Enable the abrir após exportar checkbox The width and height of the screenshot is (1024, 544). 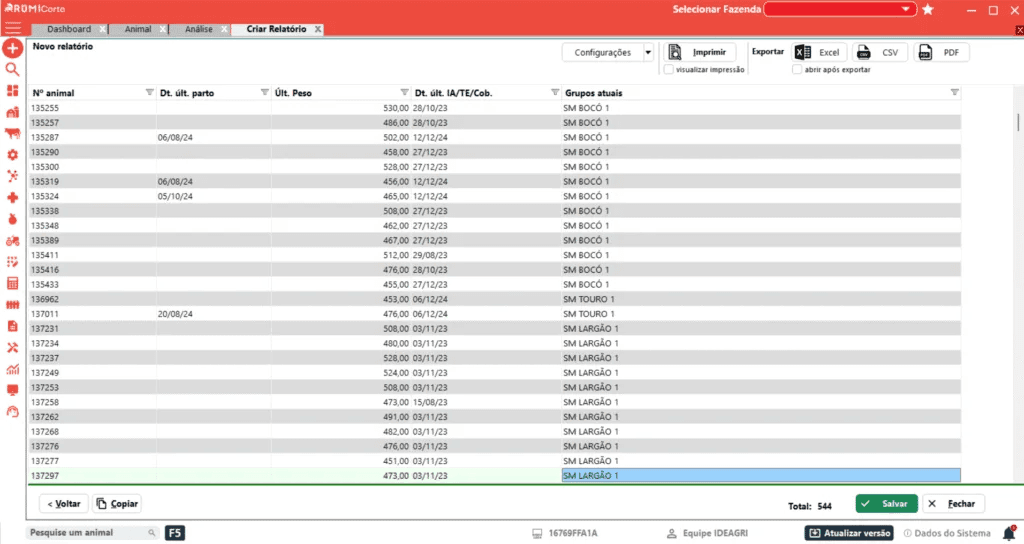[797, 69]
